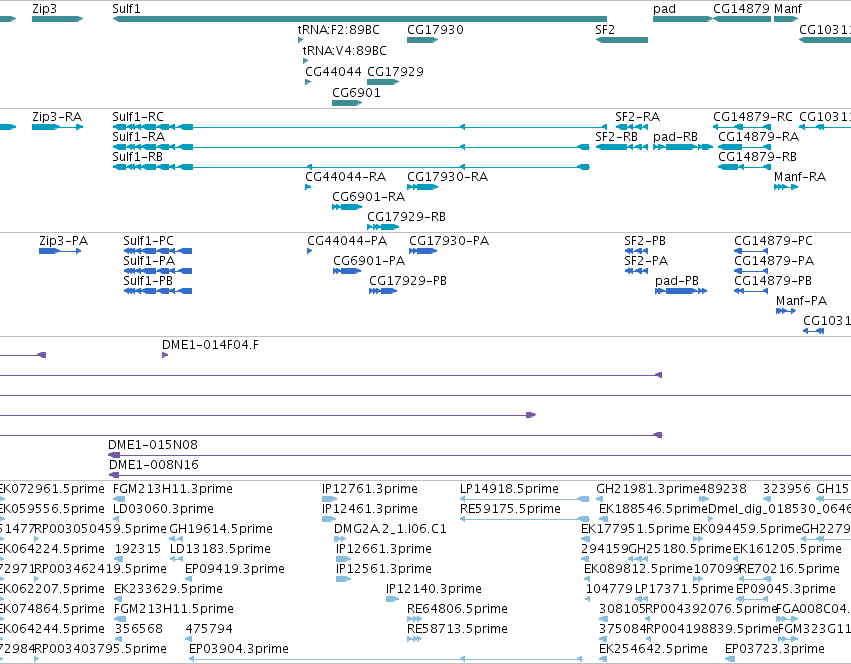851x664 pixels.
Task: Select the CG17929-PB protein label
Action: 408,281
